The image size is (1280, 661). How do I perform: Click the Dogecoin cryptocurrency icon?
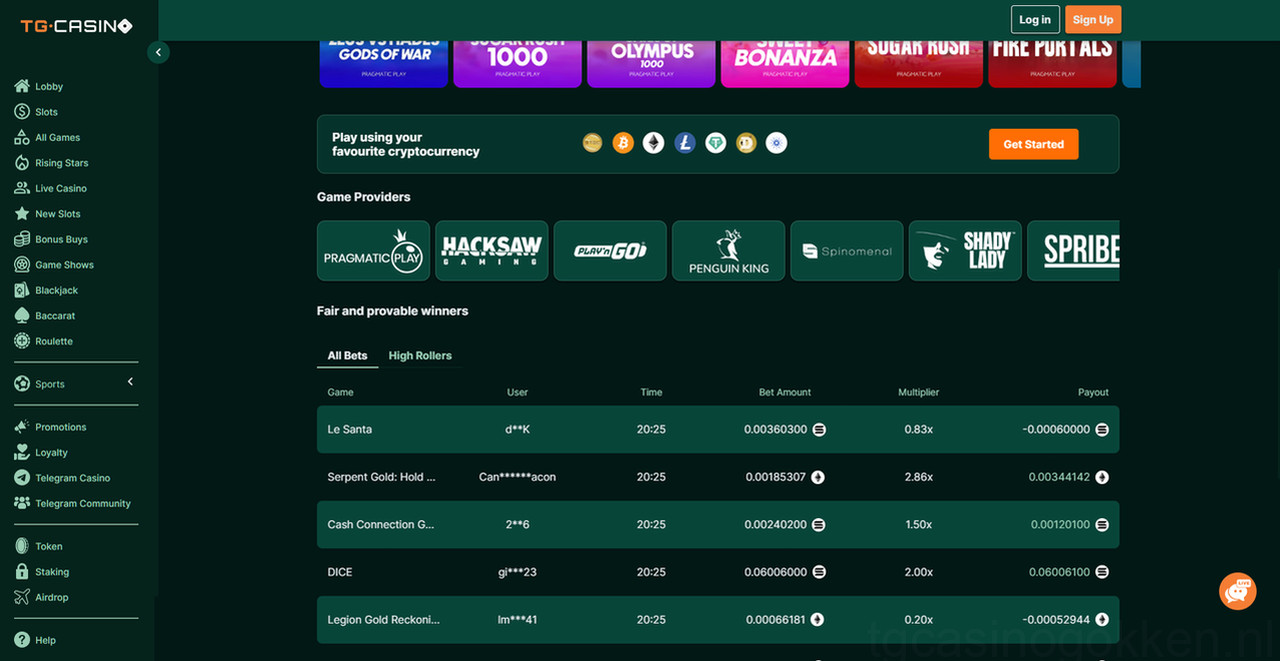point(745,143)
